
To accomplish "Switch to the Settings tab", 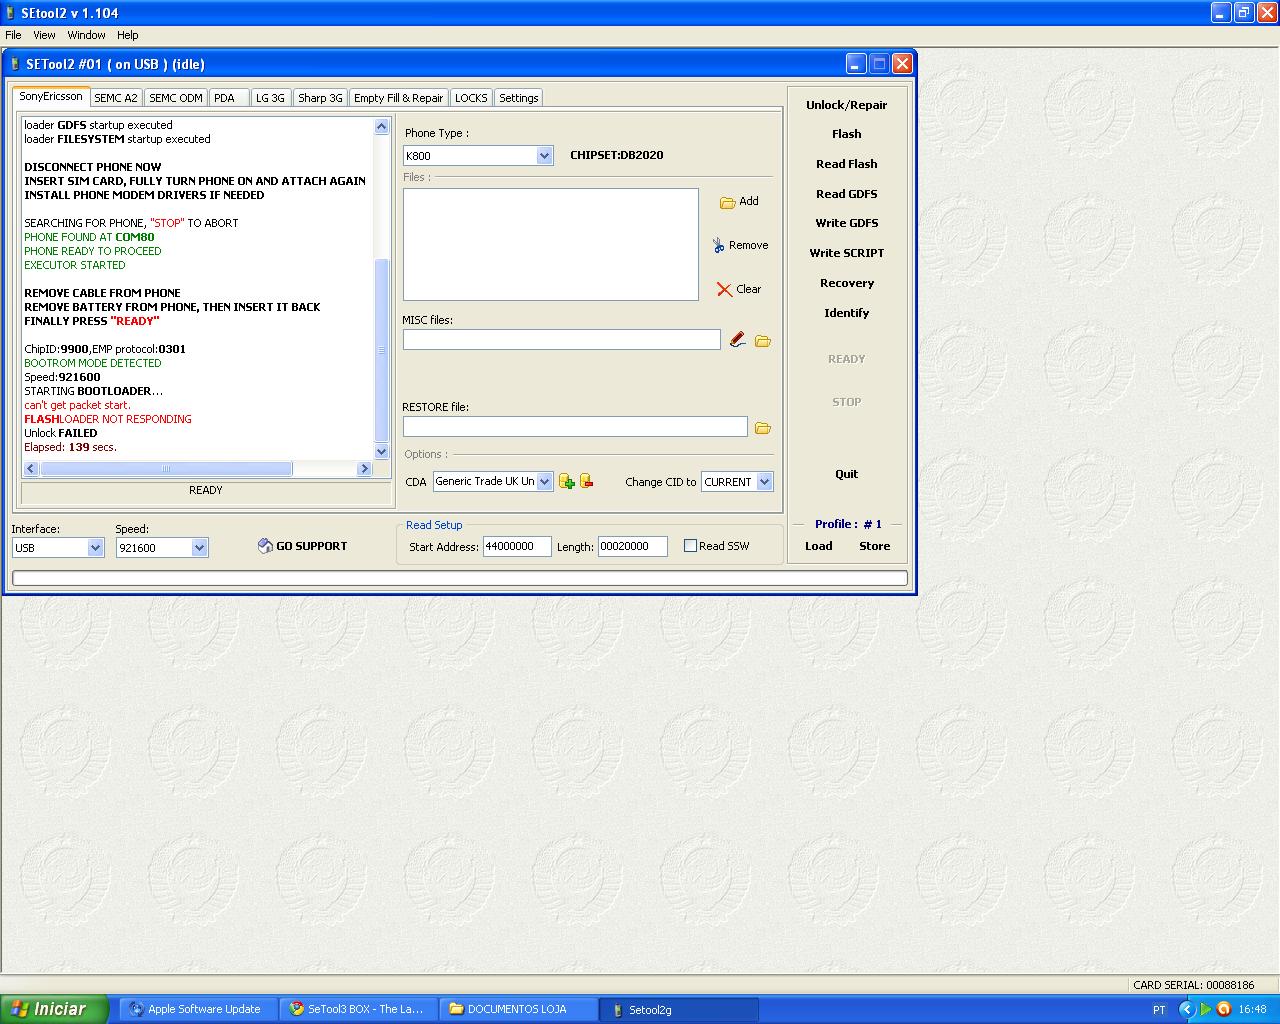I will [519, 98].
